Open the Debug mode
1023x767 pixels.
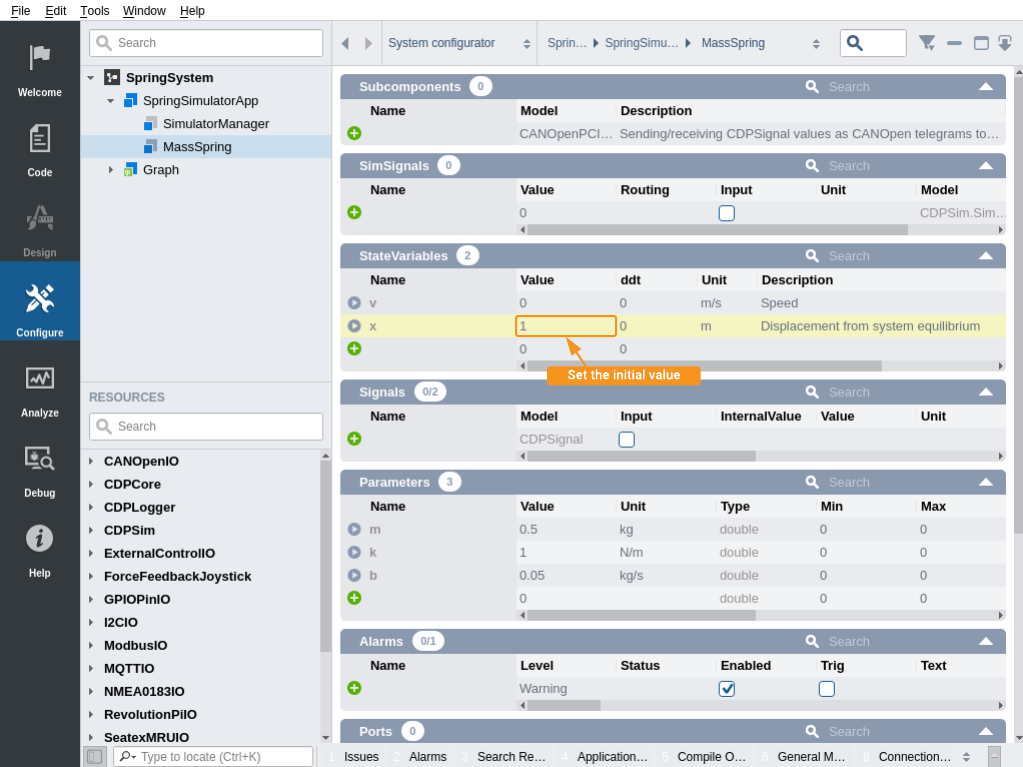pyautogui.click(x=40, y=468)
